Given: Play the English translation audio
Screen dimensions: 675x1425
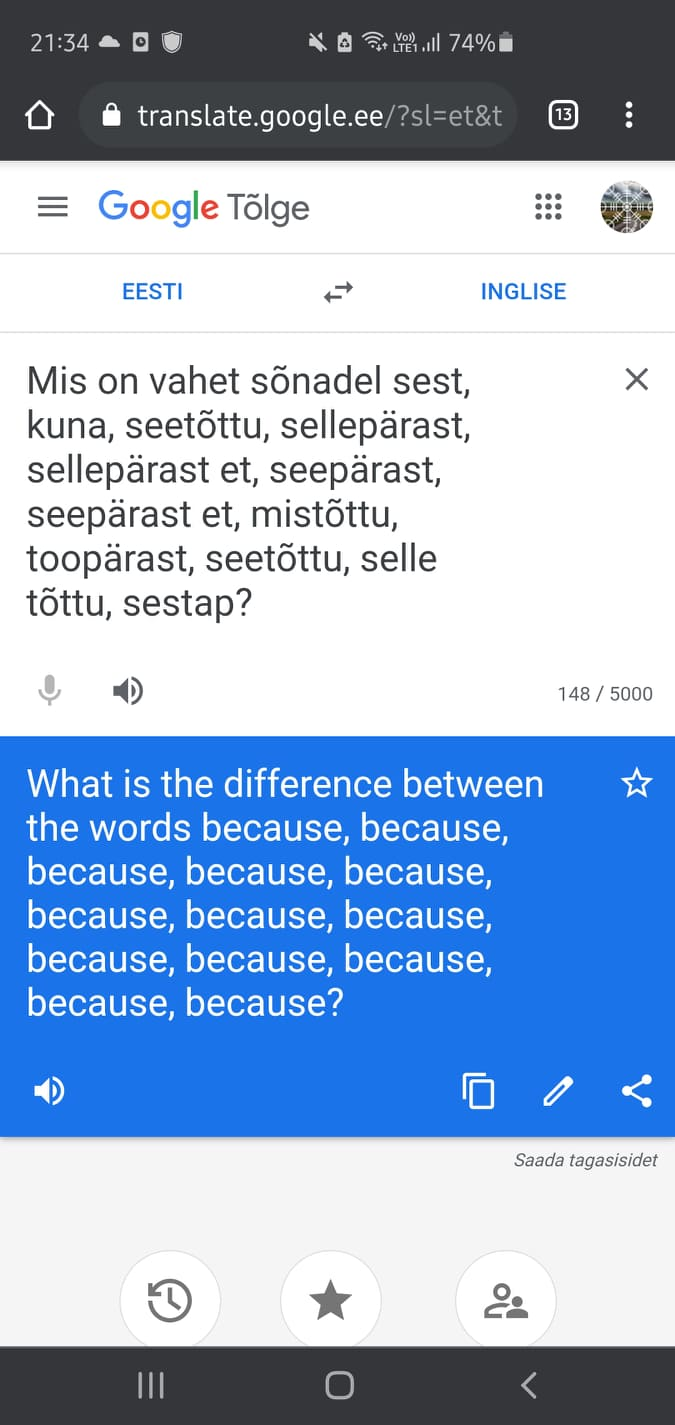Looking at the screenshot, I should 49,1091.
